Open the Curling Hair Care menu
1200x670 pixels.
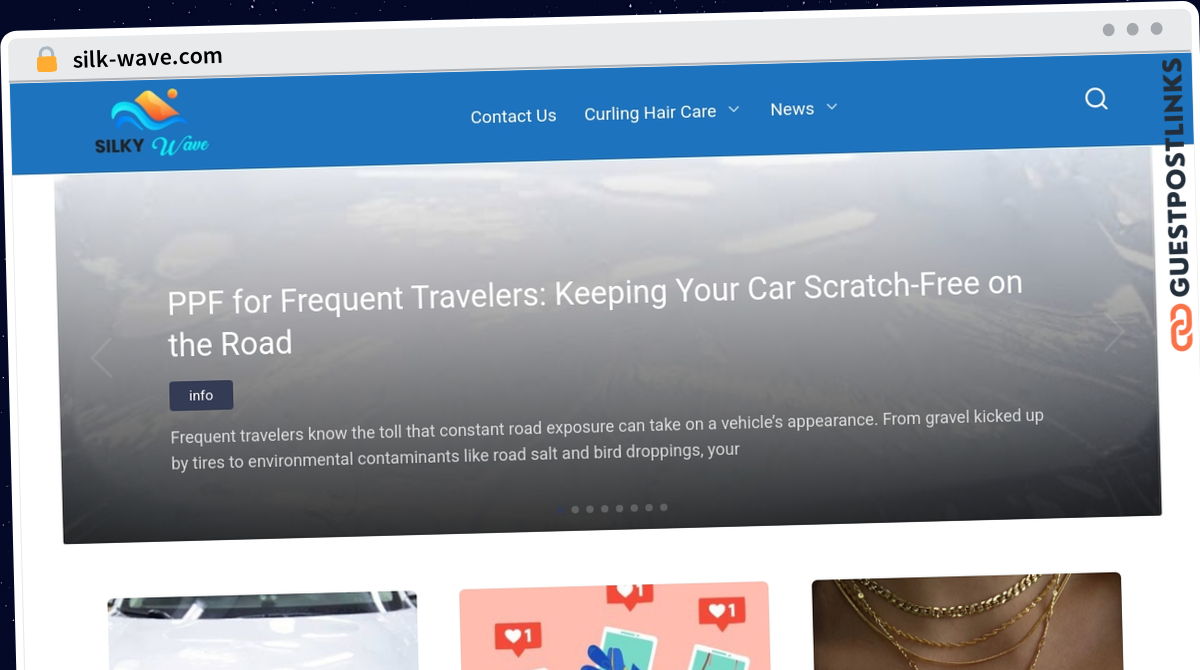[650, 113]
